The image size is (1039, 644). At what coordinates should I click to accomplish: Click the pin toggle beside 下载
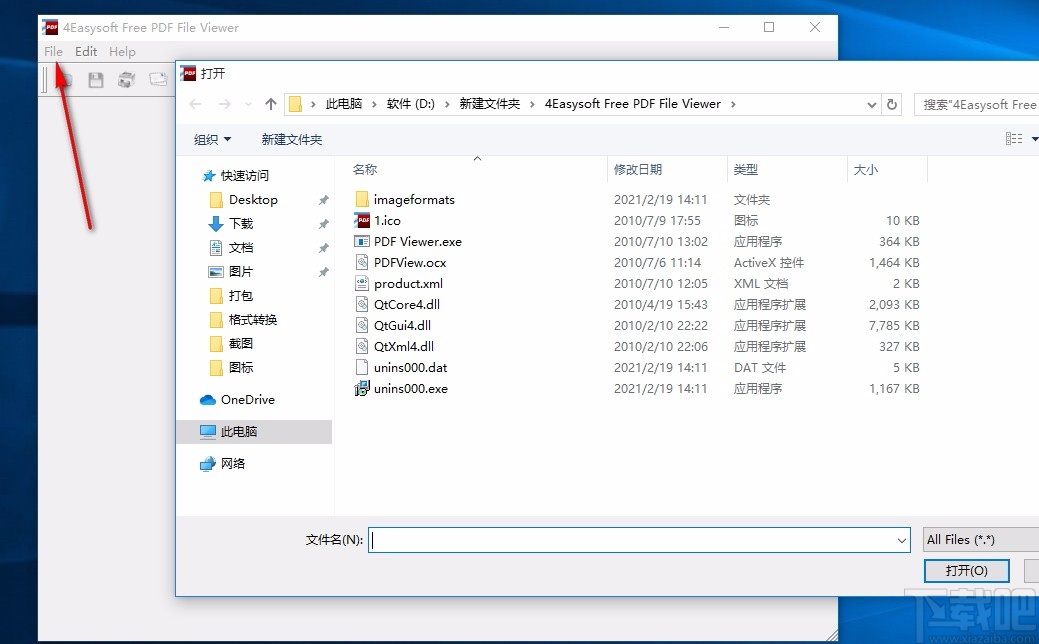[323, 223]
